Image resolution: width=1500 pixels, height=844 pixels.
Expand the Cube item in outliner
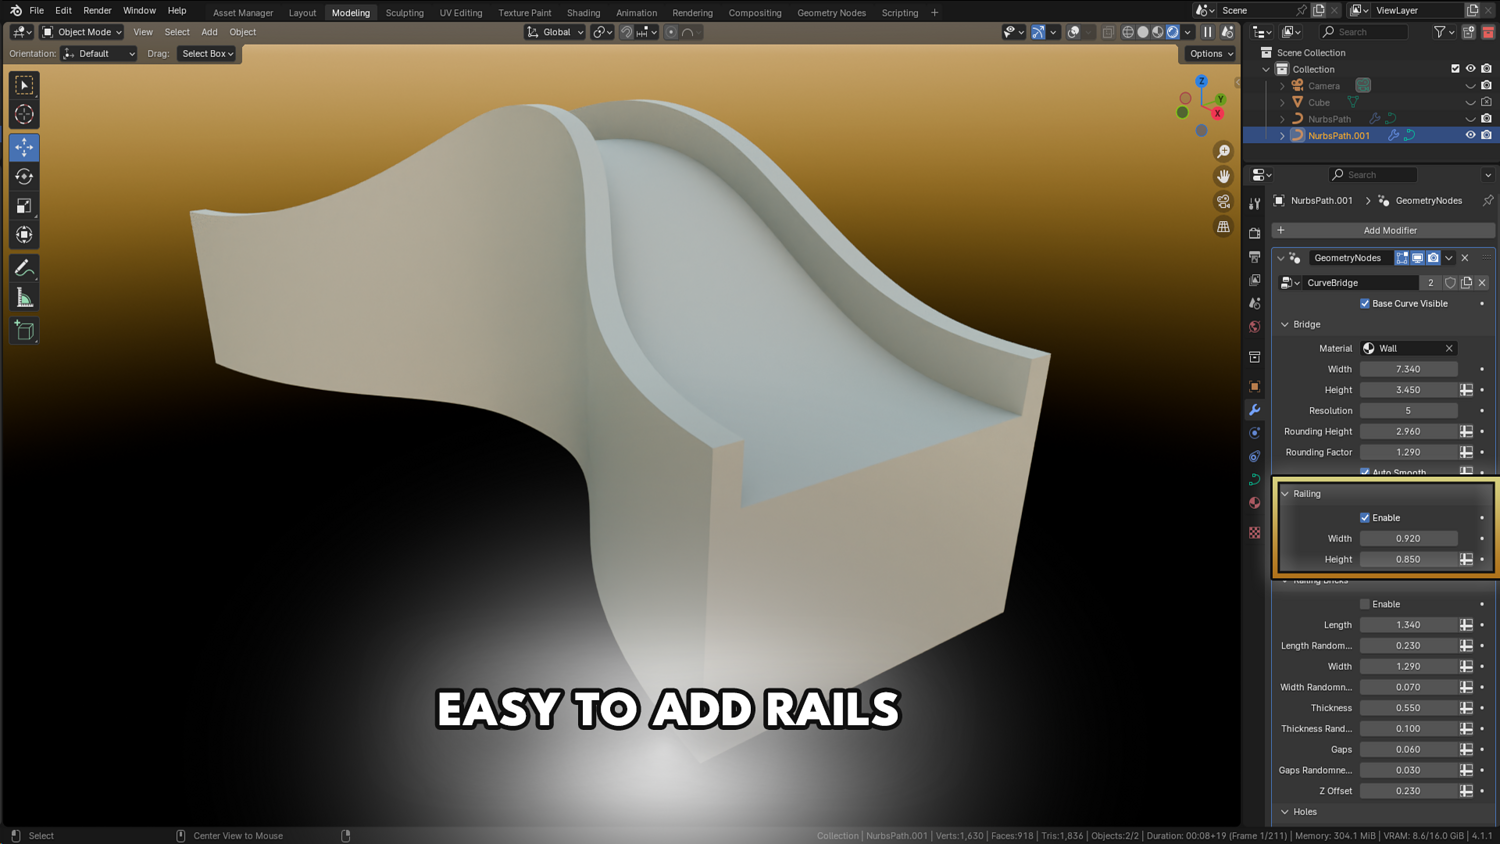[x=1282, y=102]
